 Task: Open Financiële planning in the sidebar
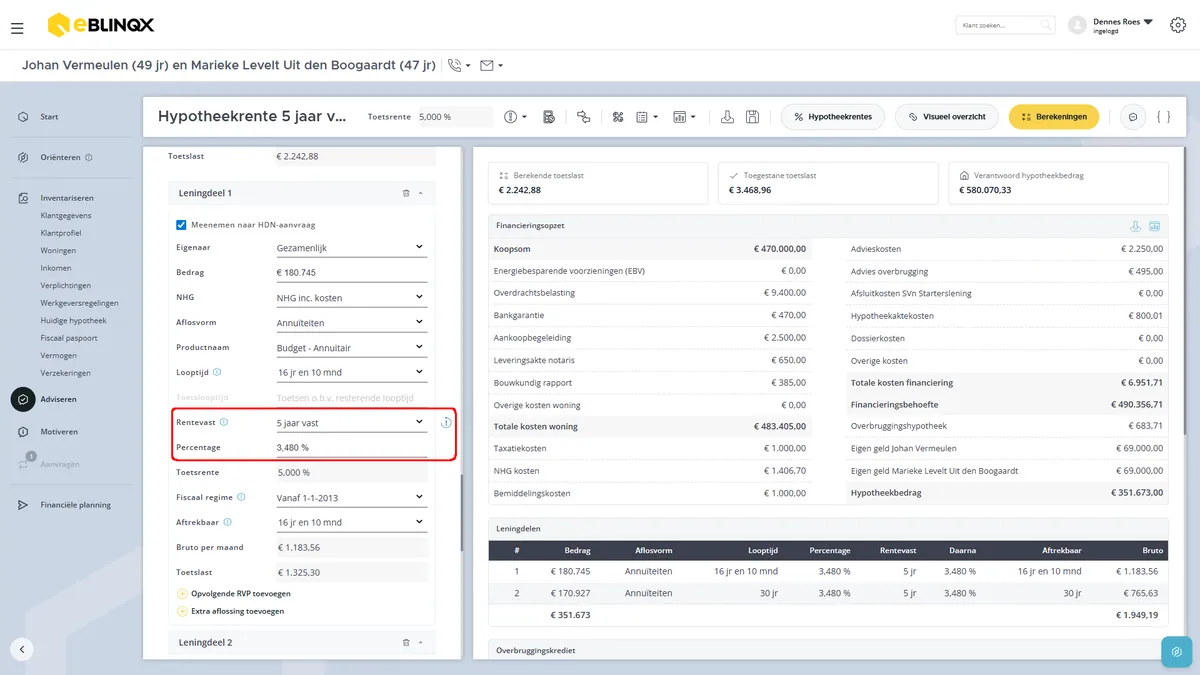click(76, 505)
